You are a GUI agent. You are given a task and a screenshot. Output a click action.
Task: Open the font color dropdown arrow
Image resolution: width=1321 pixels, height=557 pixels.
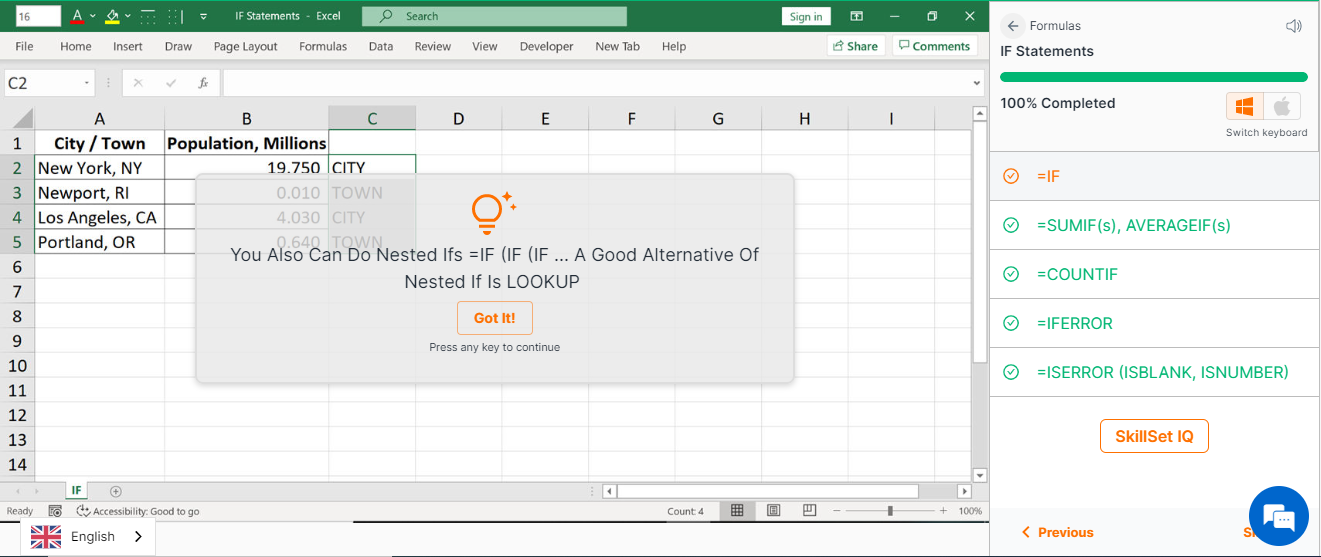coord(93,17)
